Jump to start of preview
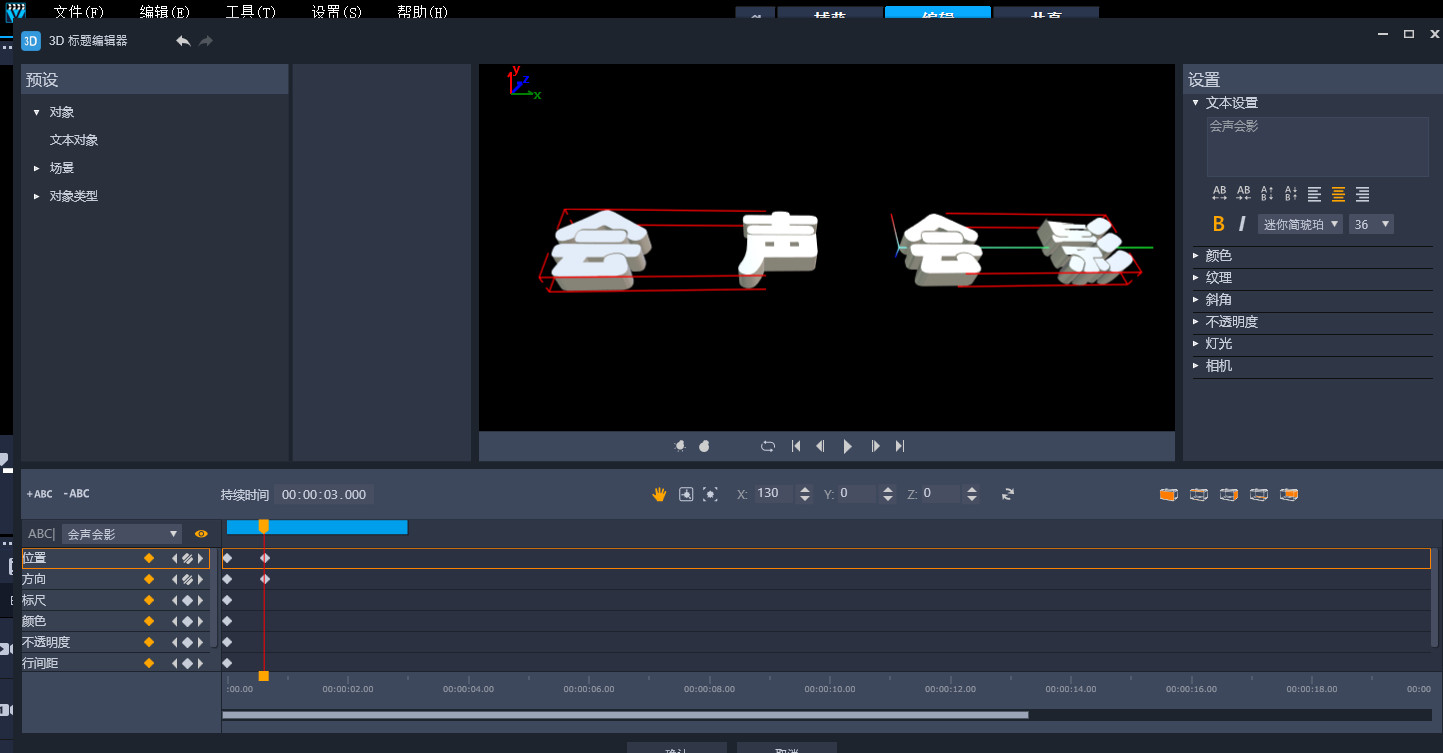This screenshot has width=1443, height=753. coord(796,446)
